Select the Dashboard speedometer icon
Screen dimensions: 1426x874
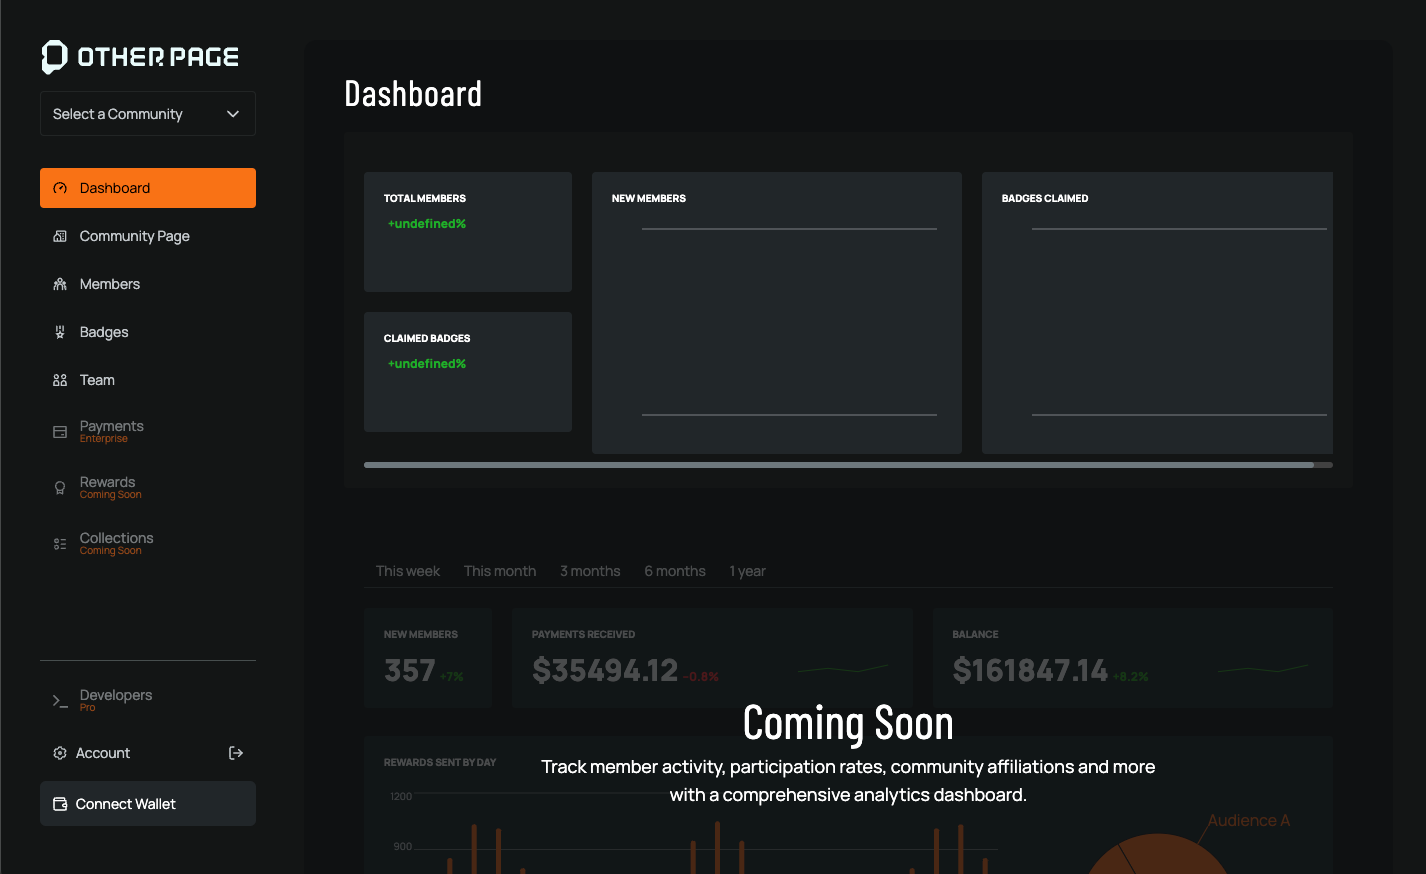pos(60,188)
